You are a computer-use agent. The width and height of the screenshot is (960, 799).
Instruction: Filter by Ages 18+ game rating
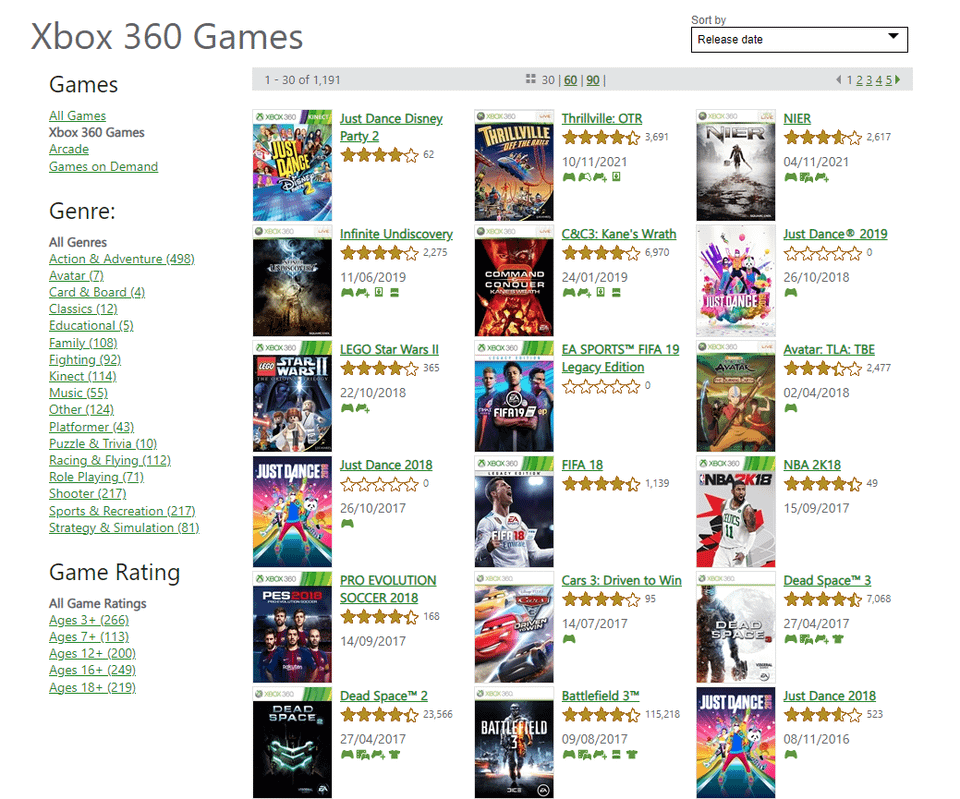click(x=92, y=687)
